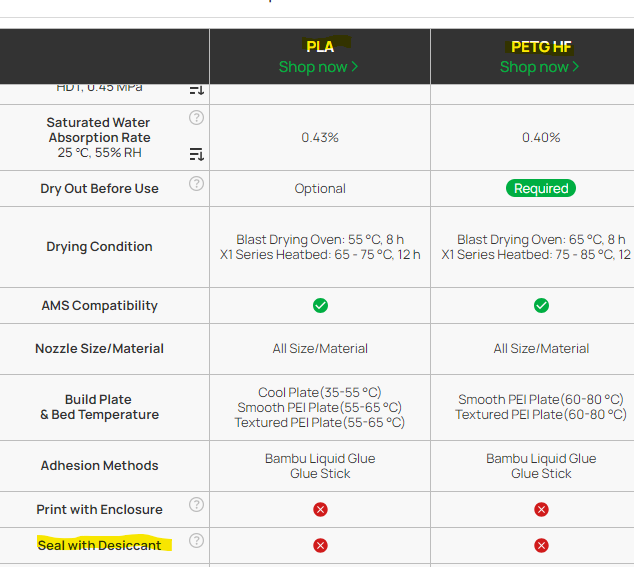This screenshot has height=567, width=634.
Task: Select the PLA column header
Action: click(320, 46)
